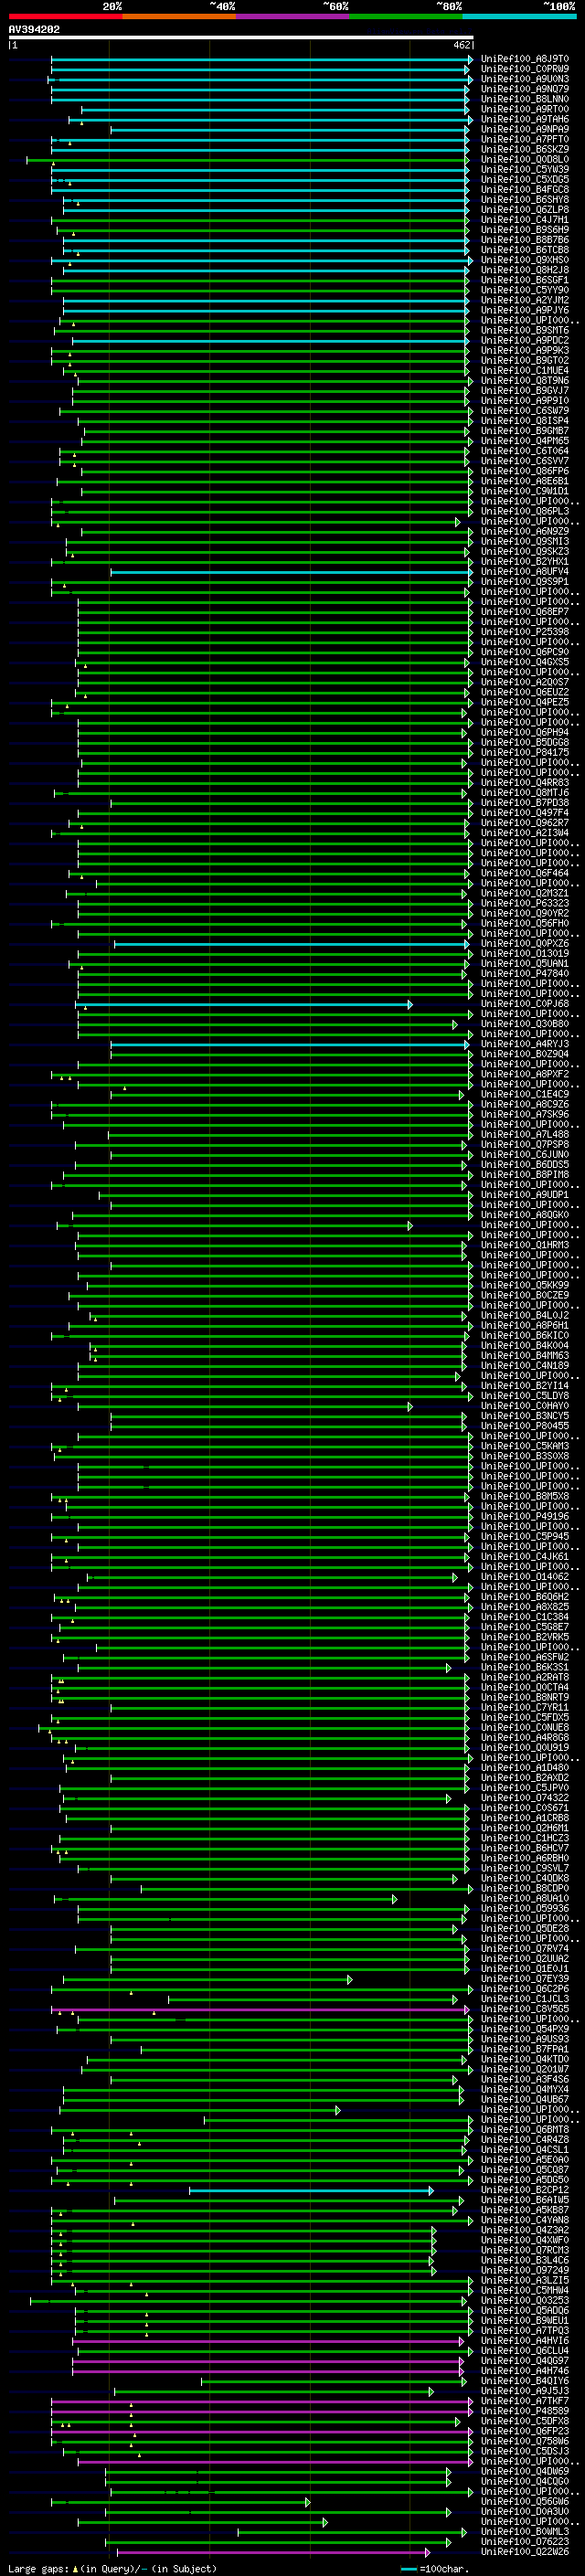The width and height of the screenshot is (585, 2576).
Task: Select the short cyan bar for UniRef100_C0PJ68
Action: tap(244, 1004)
